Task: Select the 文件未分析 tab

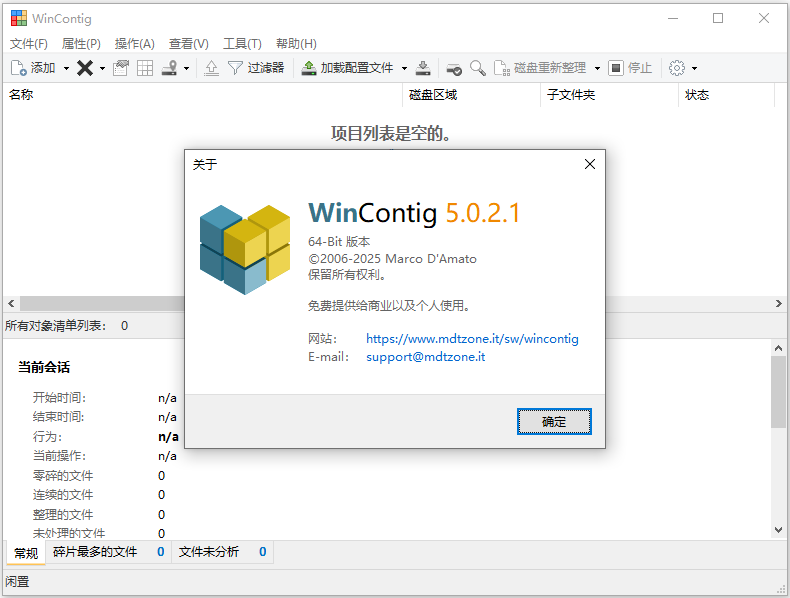Action: tap(209, 552)
